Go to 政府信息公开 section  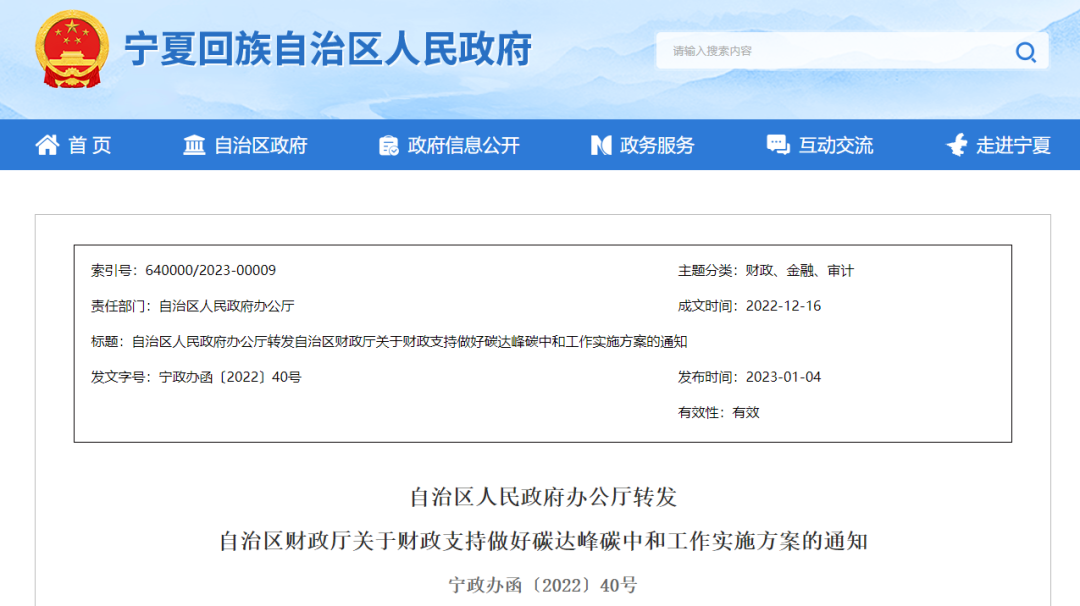pos(464,145)
